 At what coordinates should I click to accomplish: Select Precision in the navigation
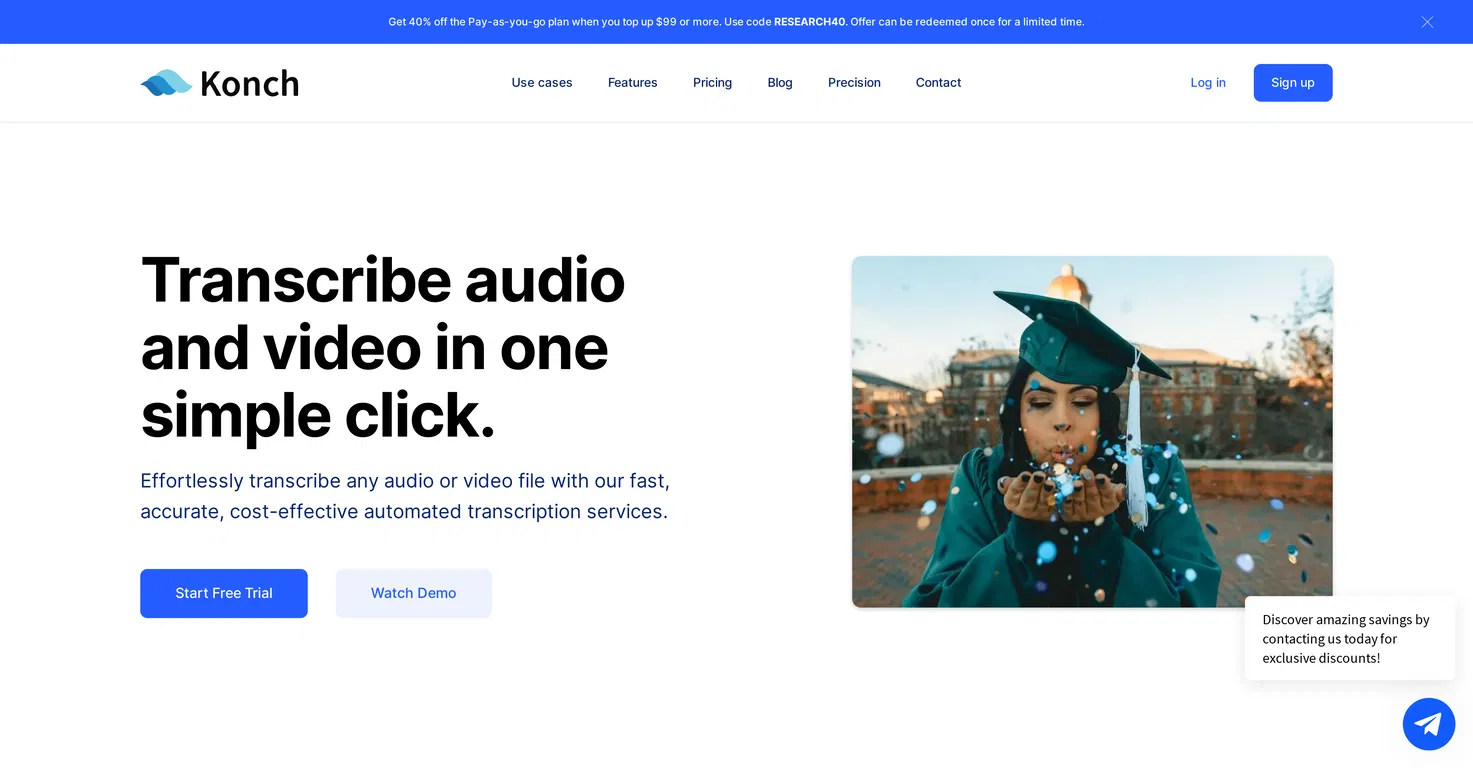(854, 83)
